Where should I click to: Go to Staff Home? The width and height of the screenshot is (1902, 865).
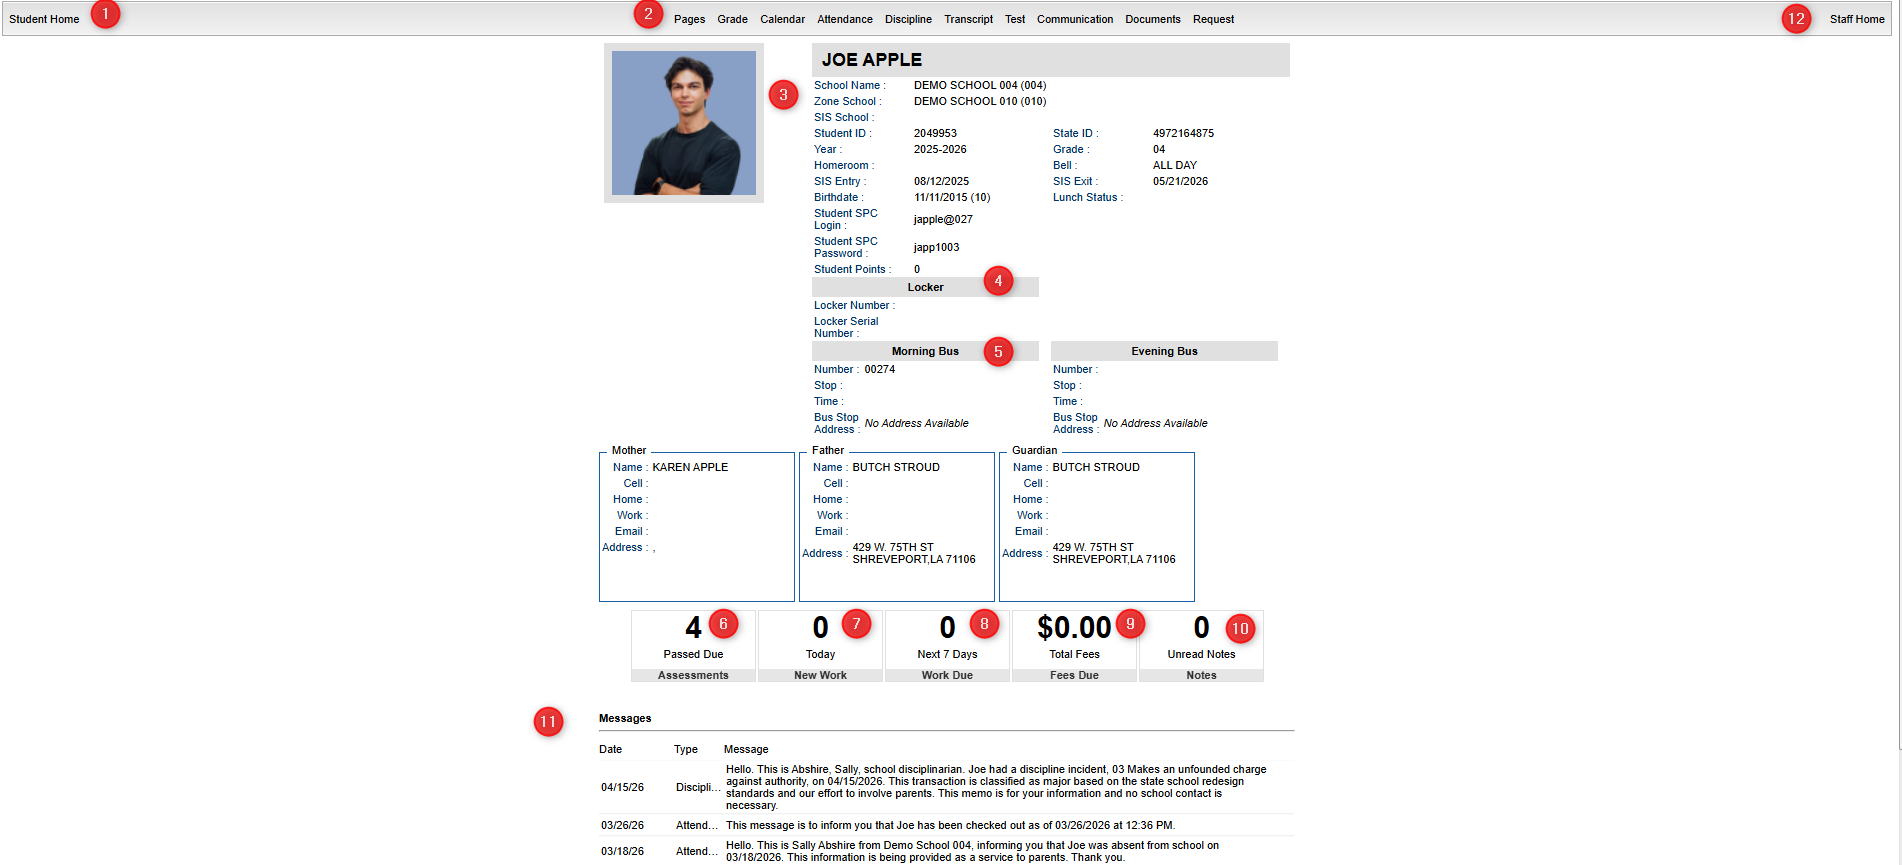coord(1857,19)
